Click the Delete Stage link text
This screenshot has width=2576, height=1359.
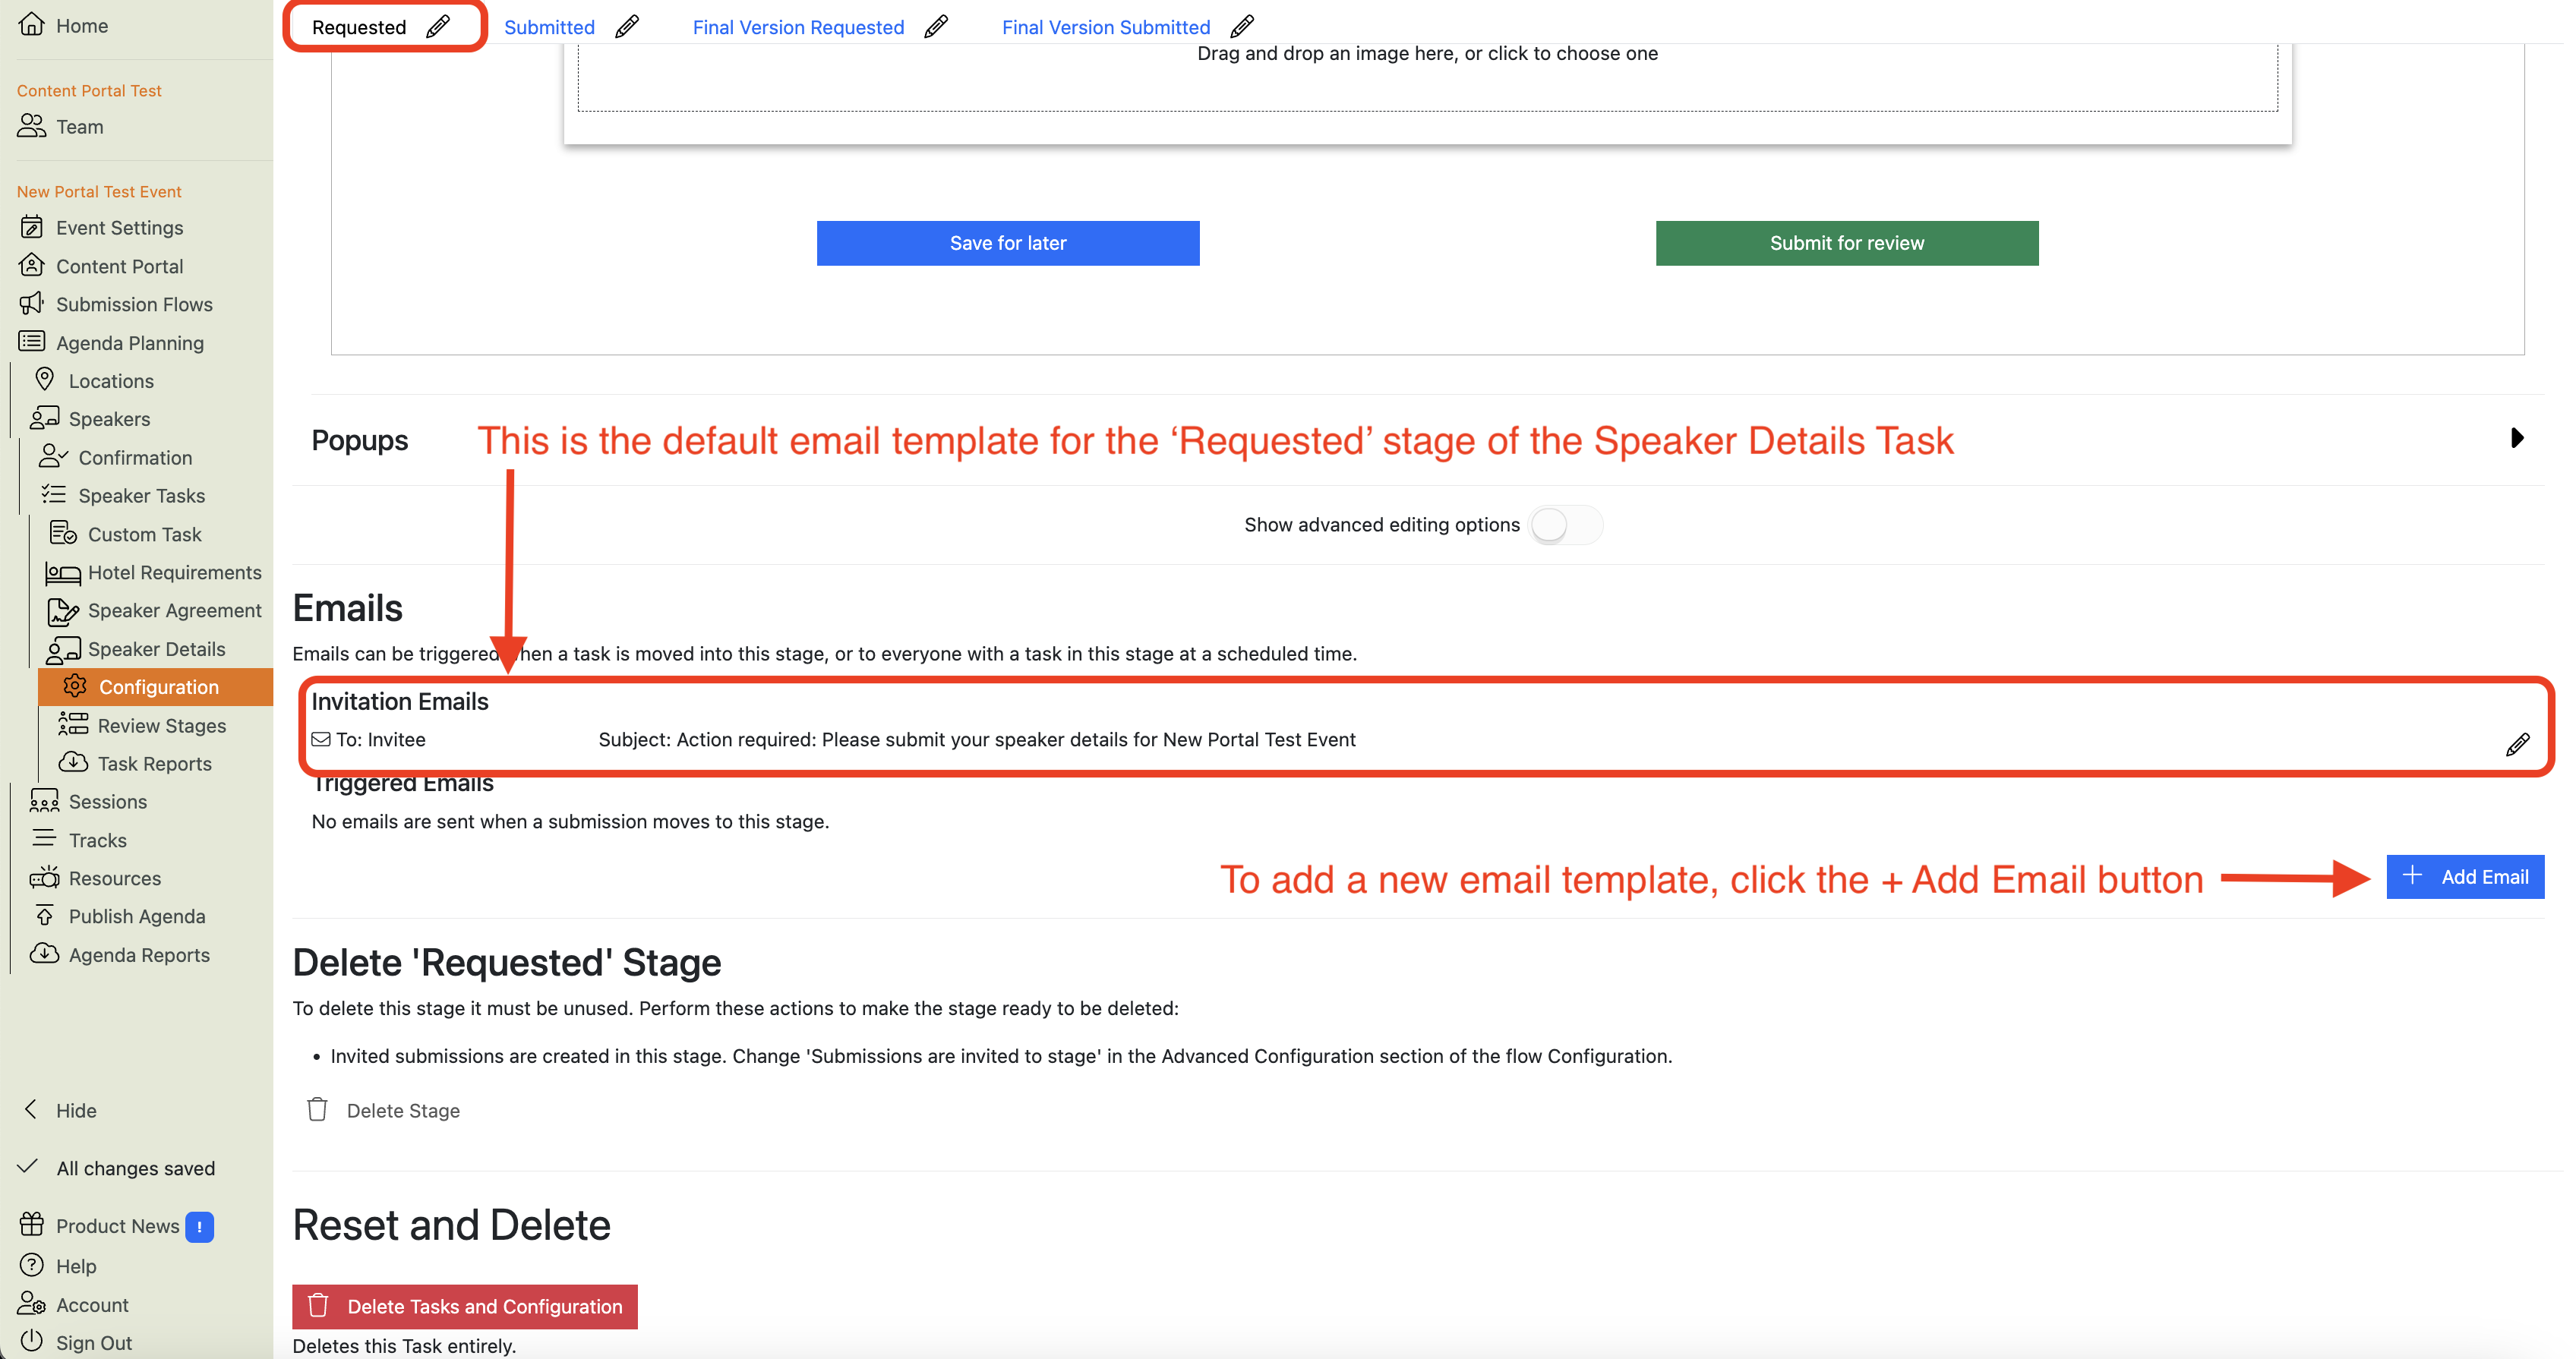(403, 1110)
